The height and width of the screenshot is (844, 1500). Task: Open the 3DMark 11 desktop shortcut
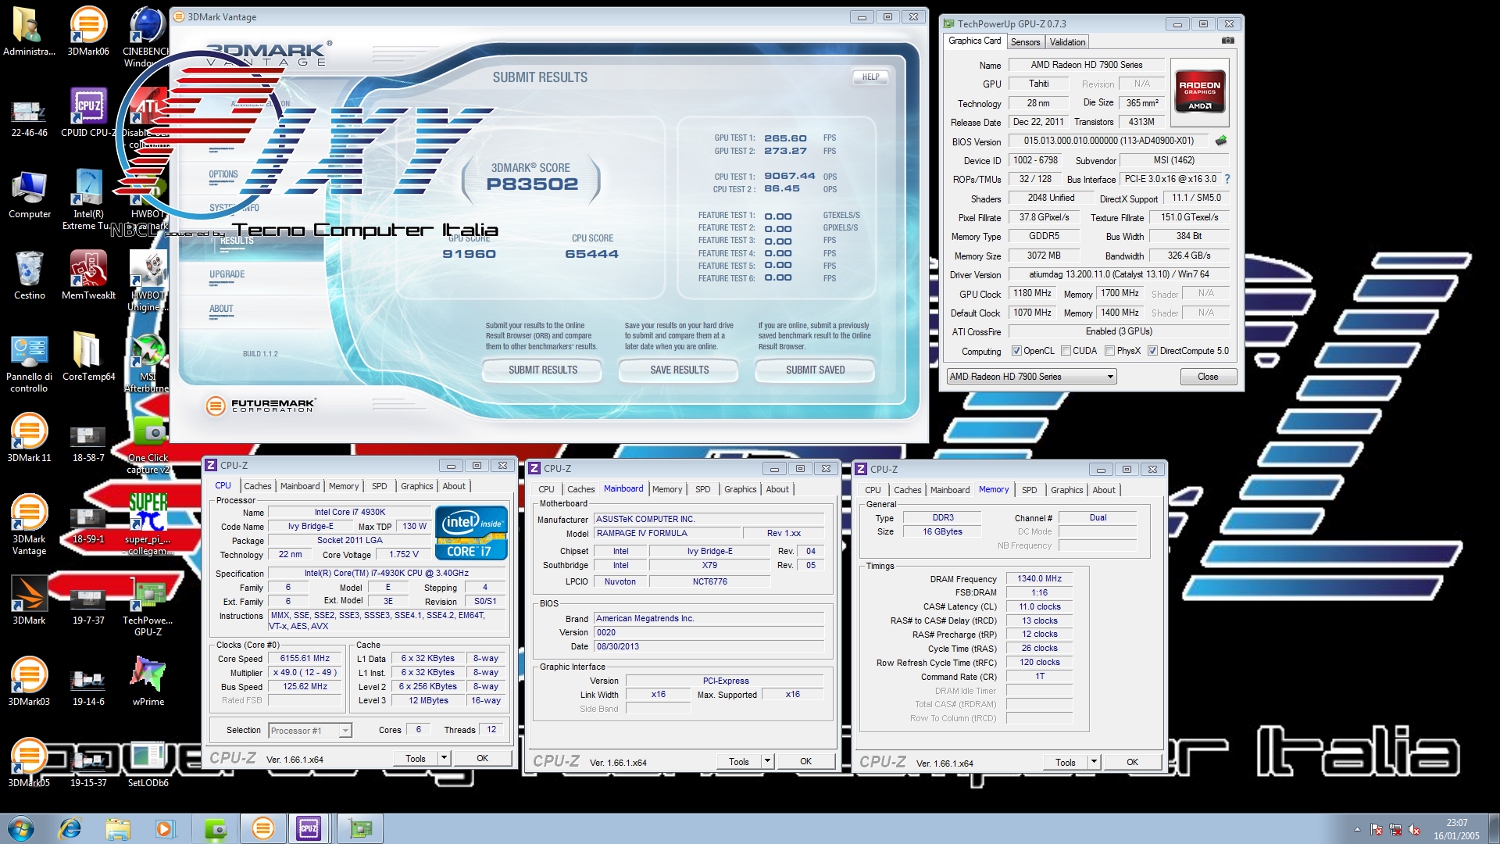29,438
